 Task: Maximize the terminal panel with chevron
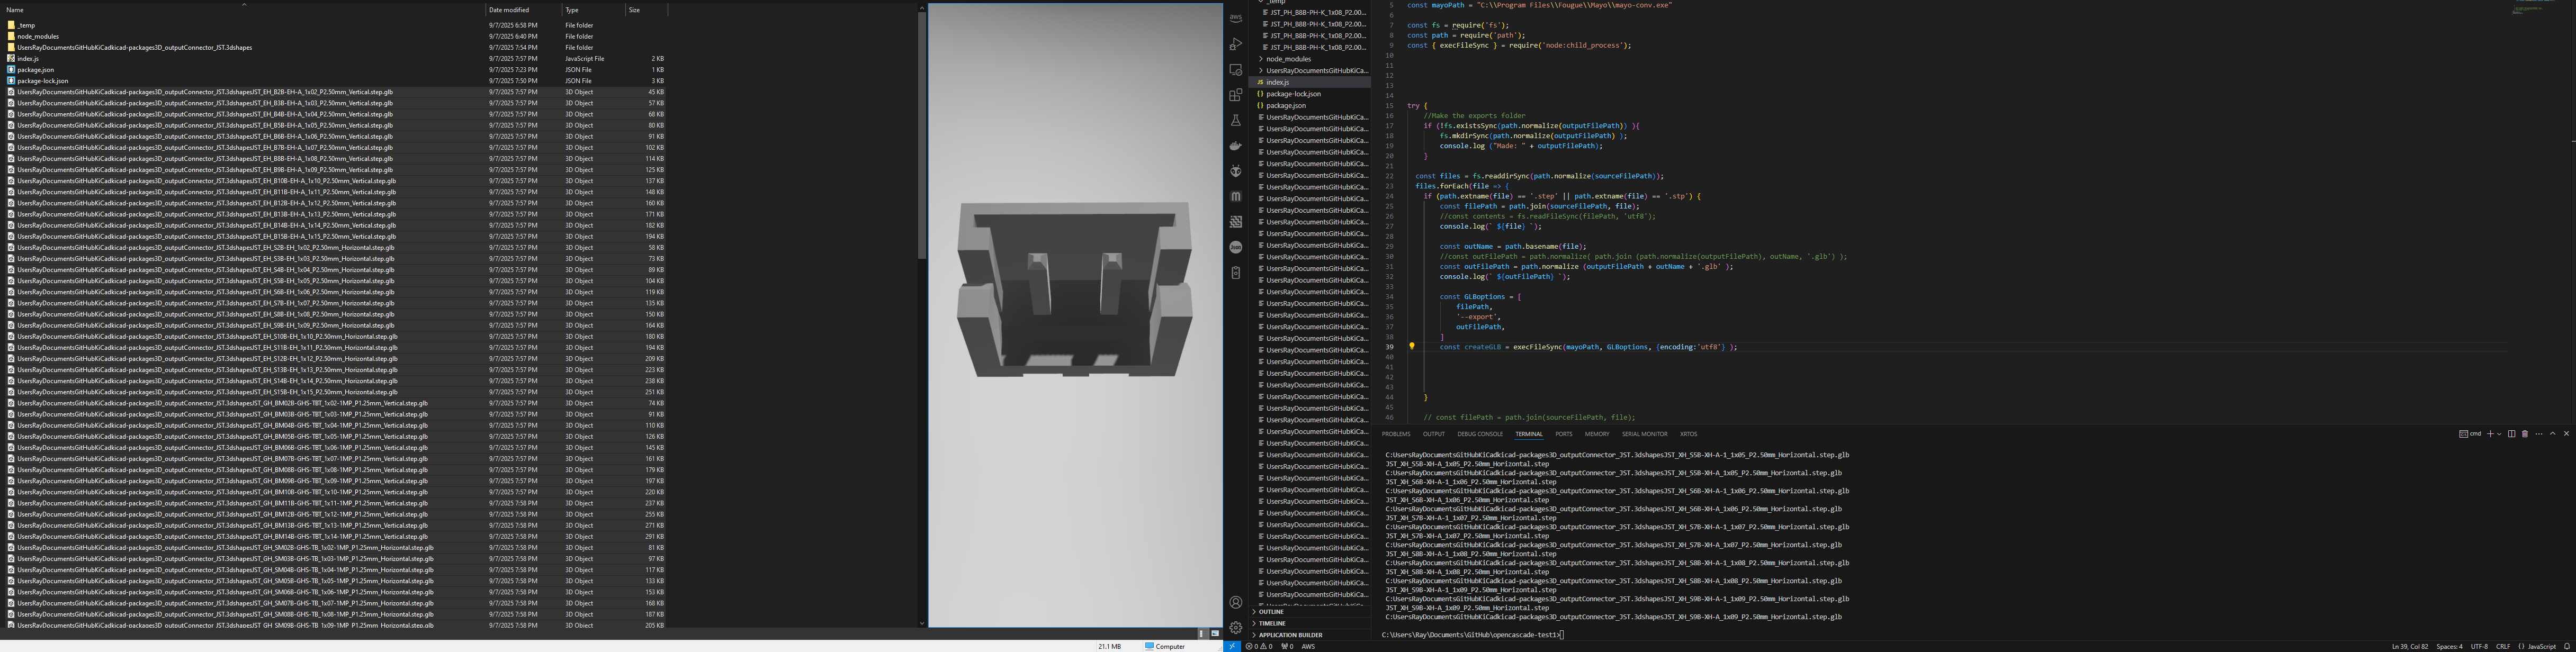tap(2552, 434)
